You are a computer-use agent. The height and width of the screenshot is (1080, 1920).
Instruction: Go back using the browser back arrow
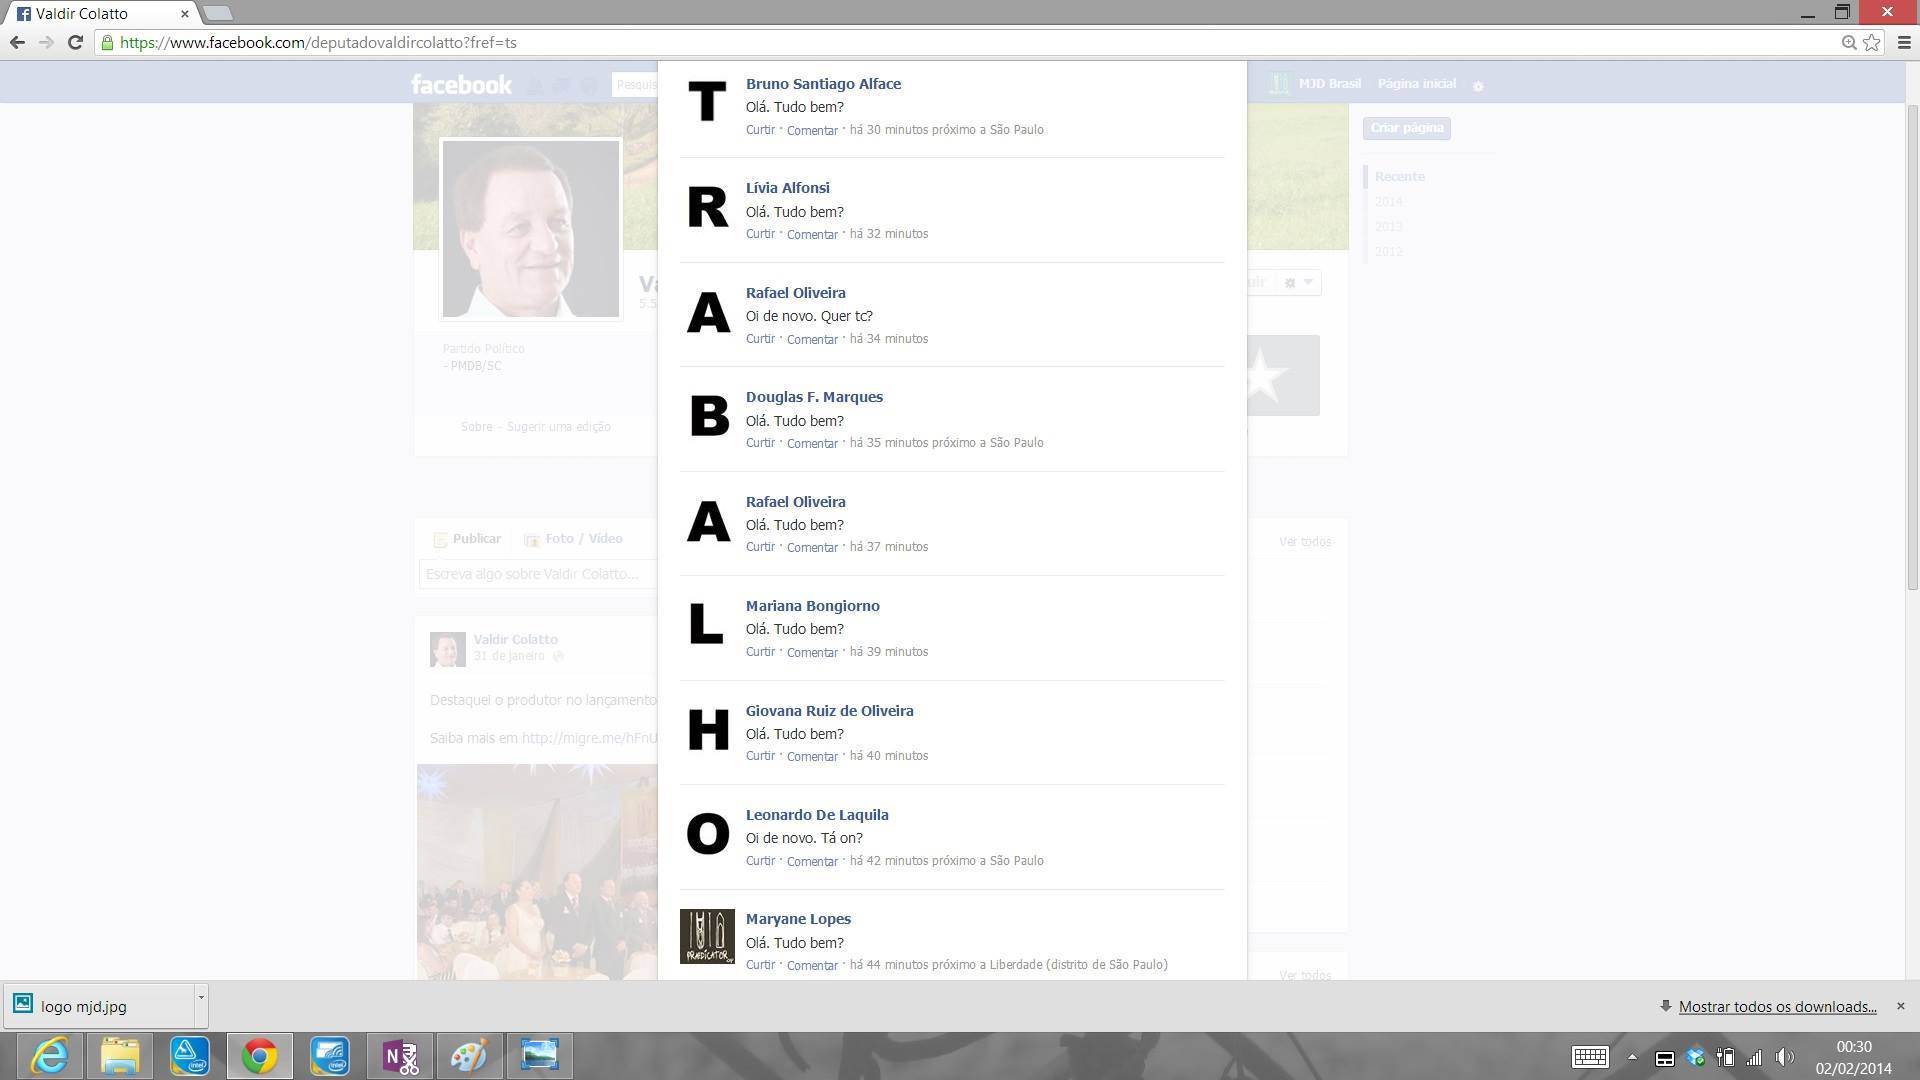[17, 42]
